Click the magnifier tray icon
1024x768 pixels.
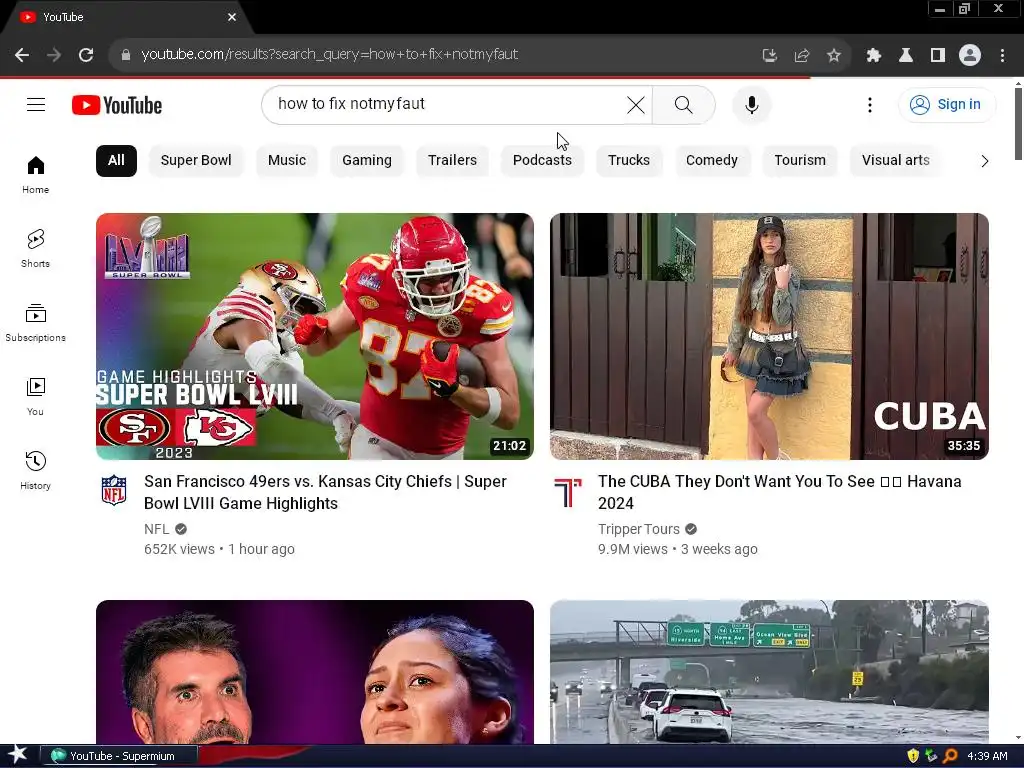pyautogui.click(x=950, y=756)
